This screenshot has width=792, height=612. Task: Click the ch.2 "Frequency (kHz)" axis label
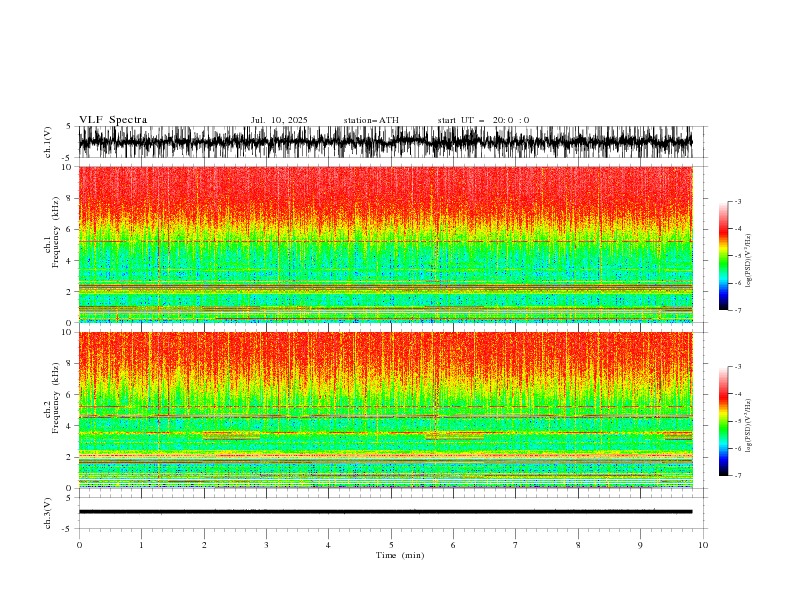[x=56, y=398]
